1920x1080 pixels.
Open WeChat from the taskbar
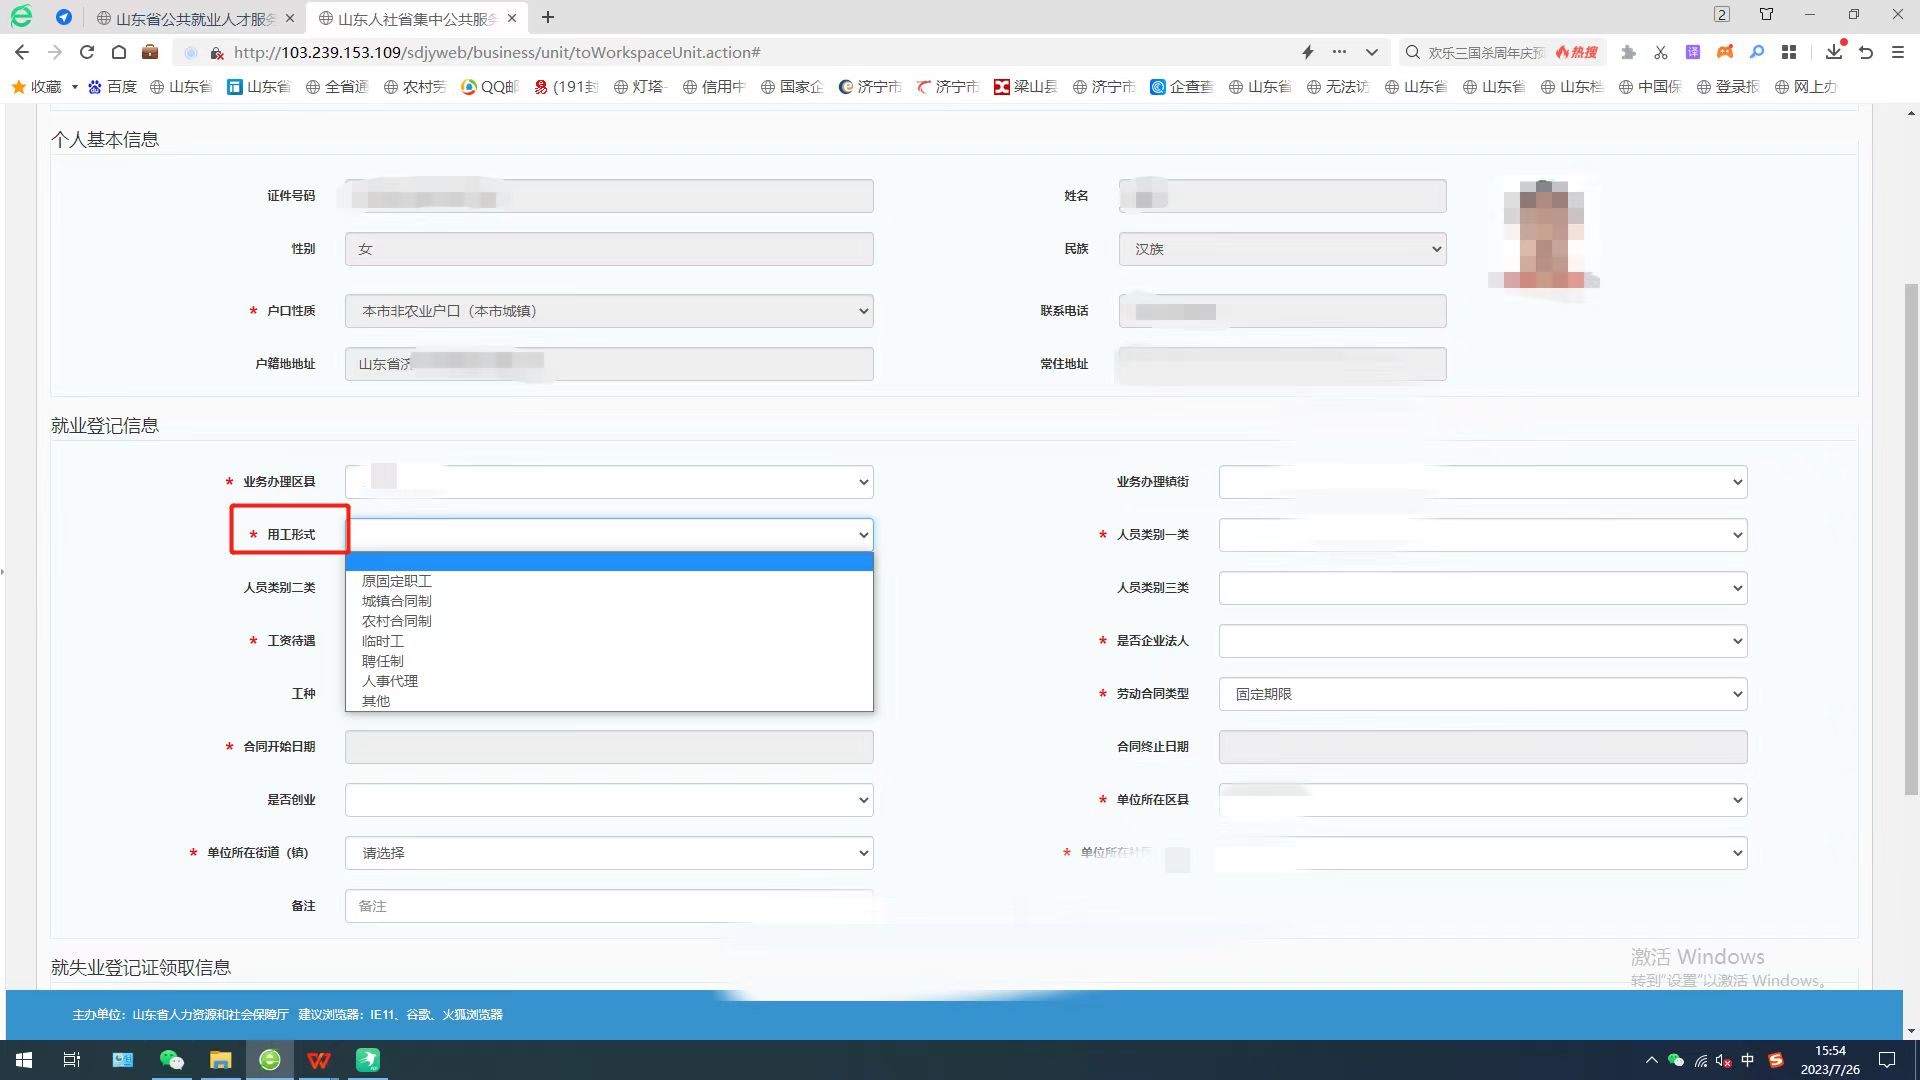pyautogui.click(x=172, y=1060)
